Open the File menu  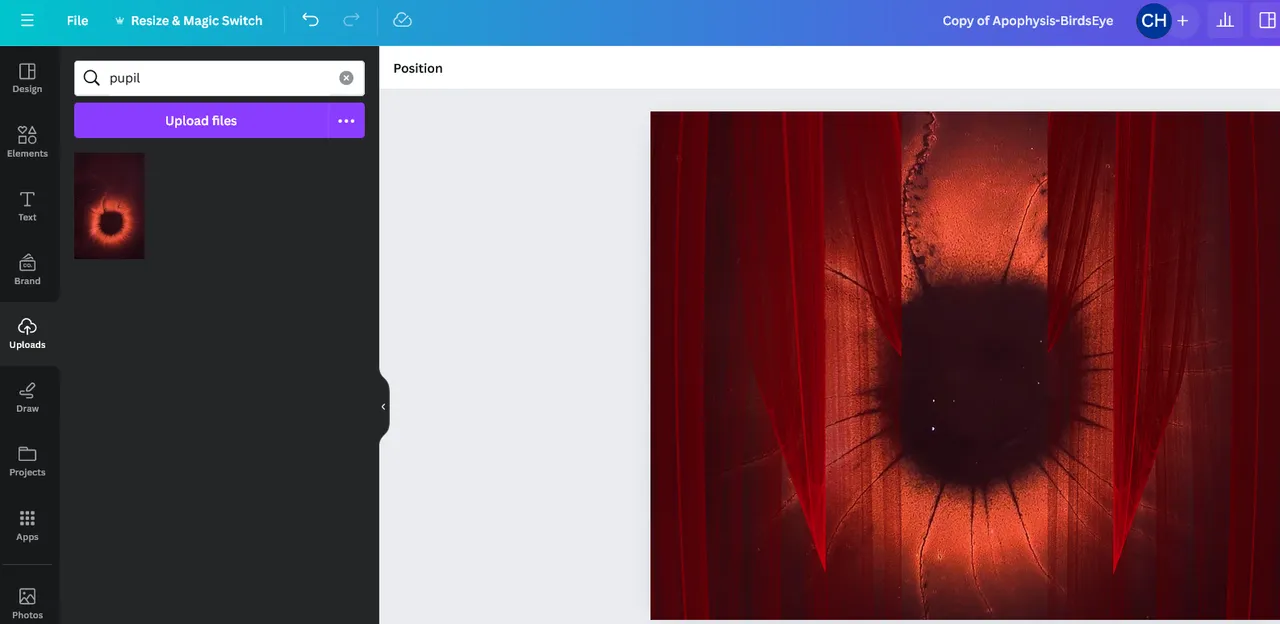(x=77, y=20)
